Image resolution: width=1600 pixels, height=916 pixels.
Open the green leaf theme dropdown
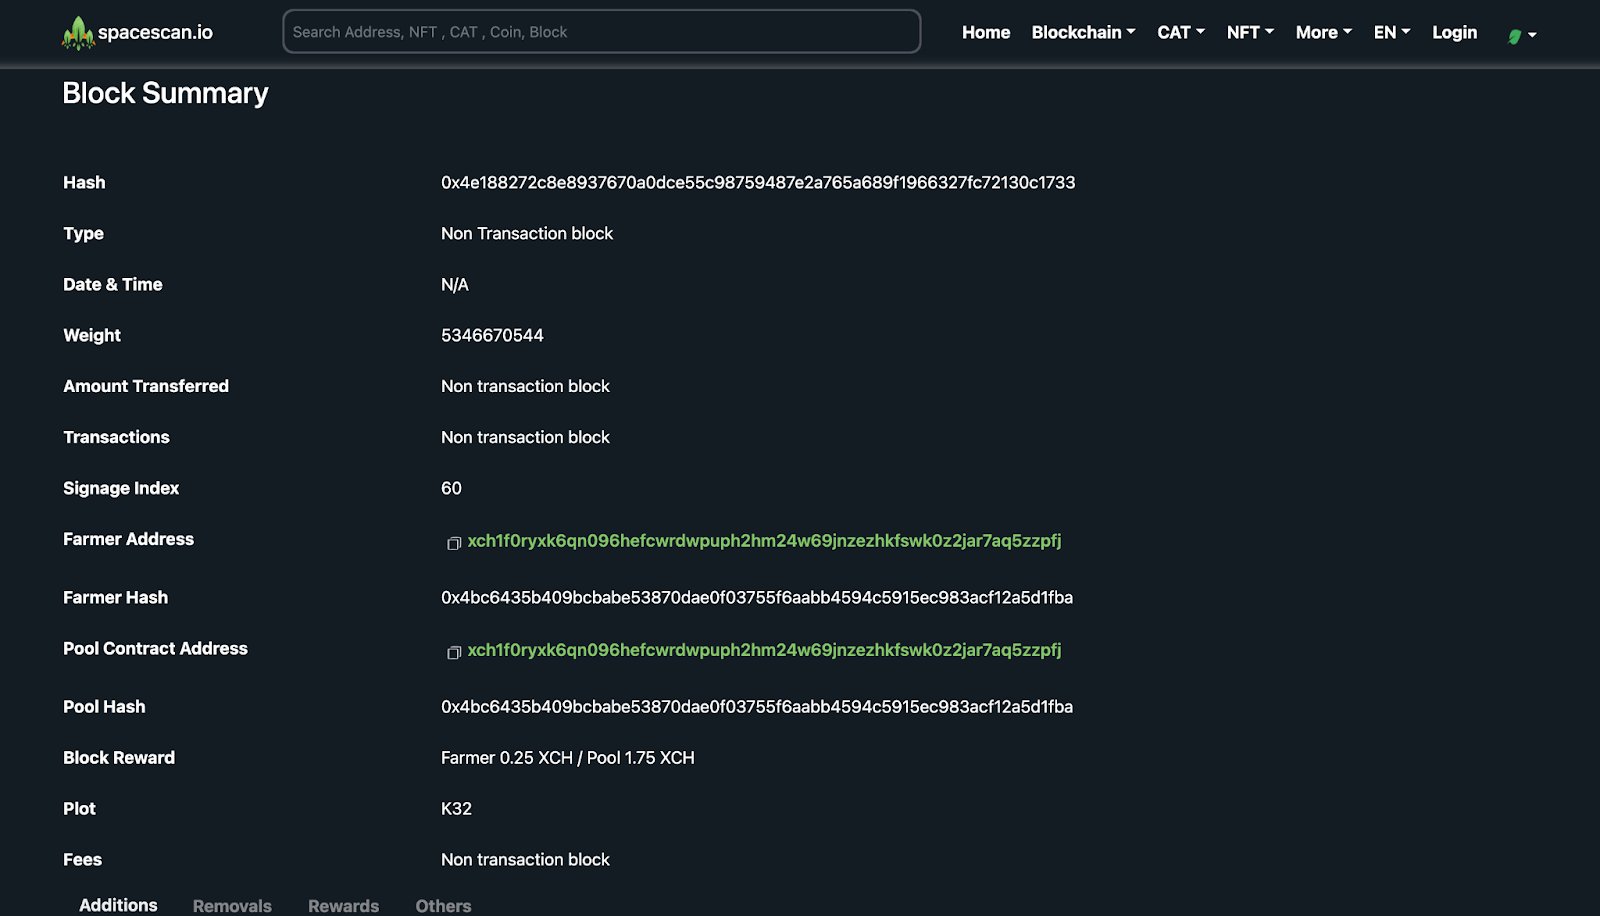[x=1522, y=35]
